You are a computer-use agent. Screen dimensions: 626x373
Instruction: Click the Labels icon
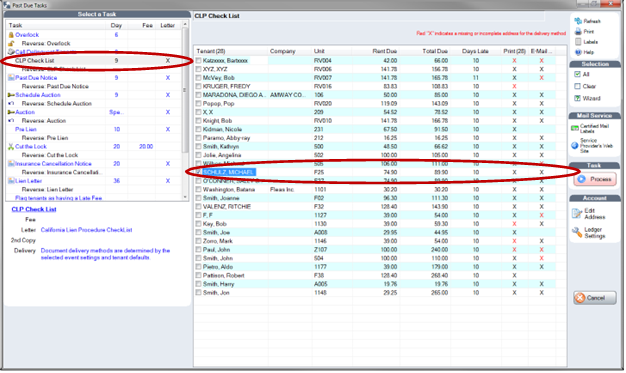pyautogui.click(x=578, y=42)
